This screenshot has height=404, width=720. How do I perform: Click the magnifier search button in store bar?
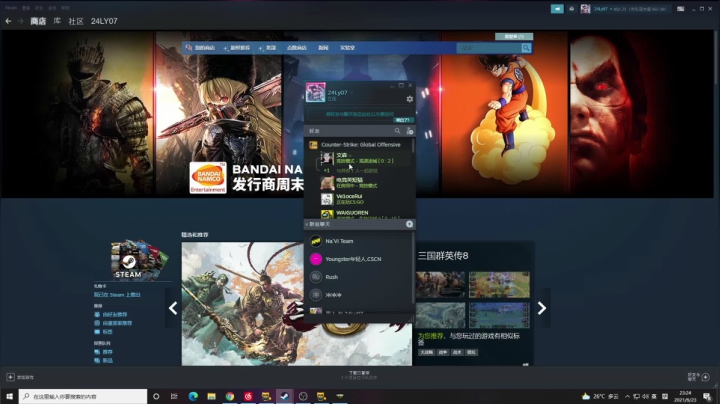click(526, 48)
